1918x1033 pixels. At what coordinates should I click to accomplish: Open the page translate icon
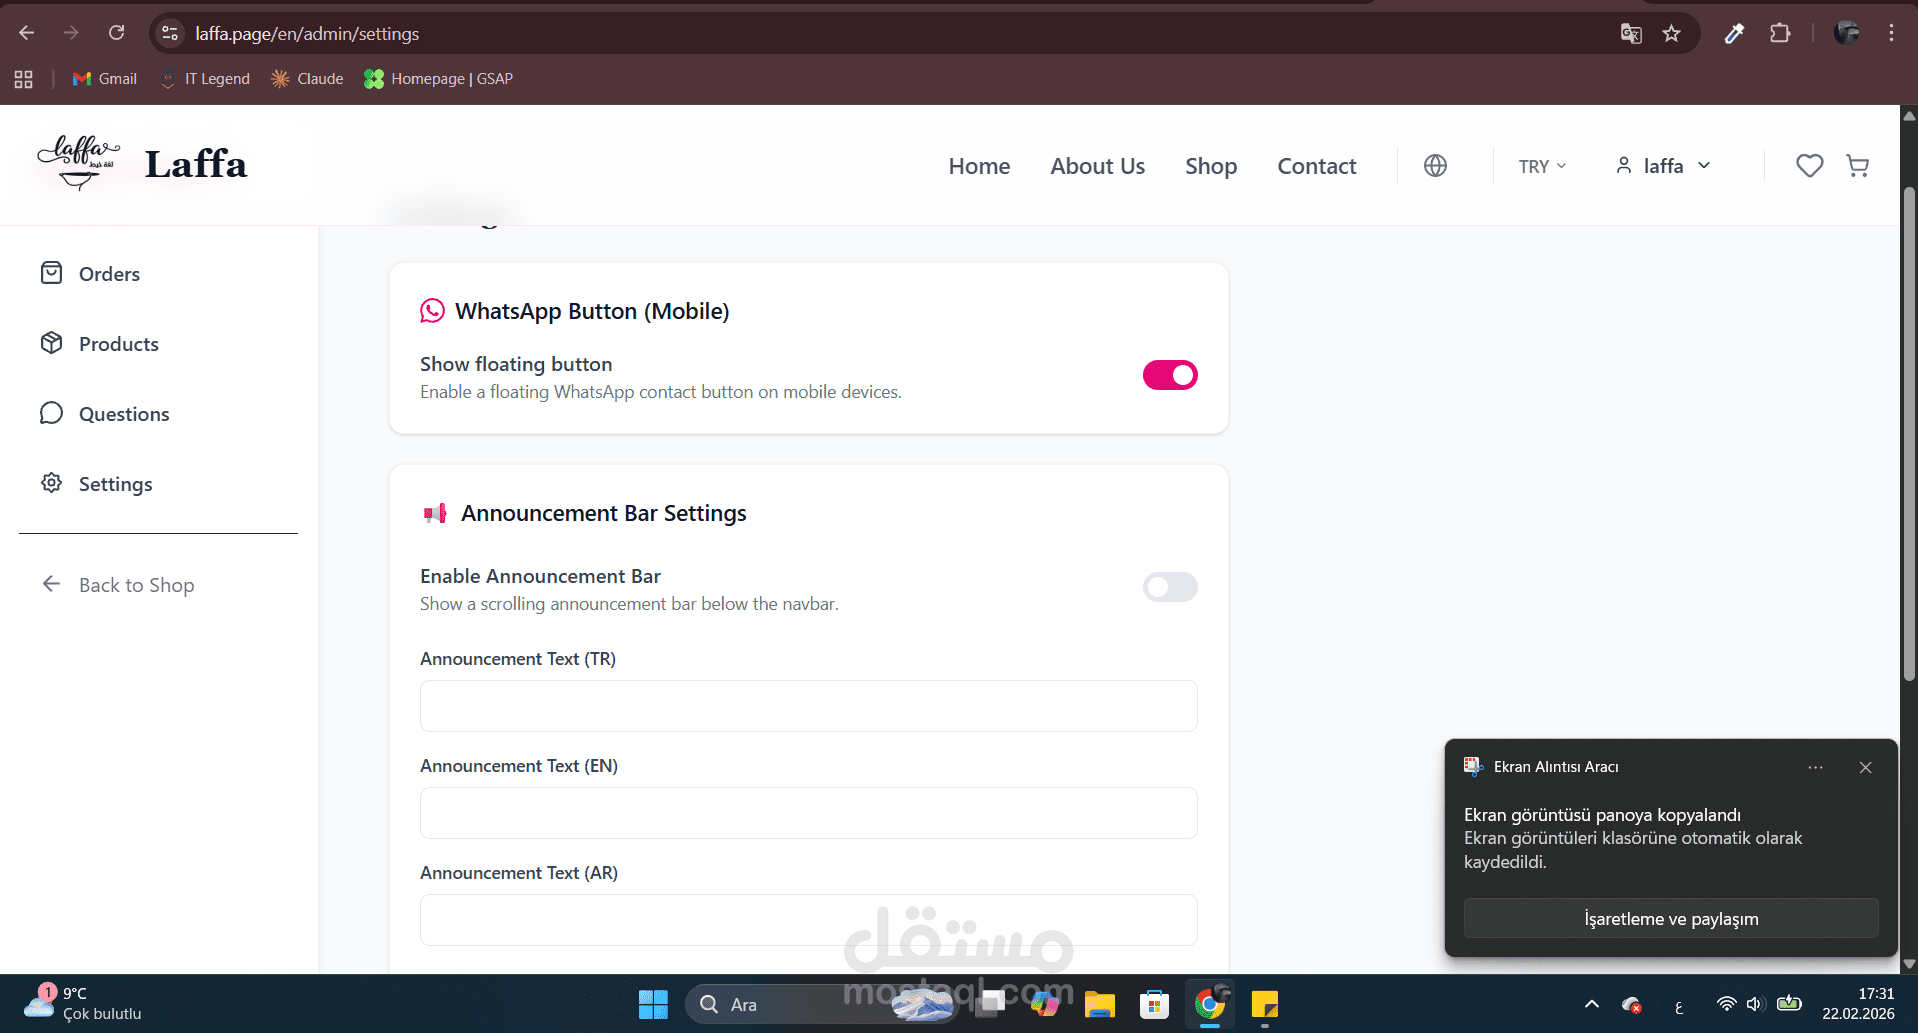point(1631,34)
